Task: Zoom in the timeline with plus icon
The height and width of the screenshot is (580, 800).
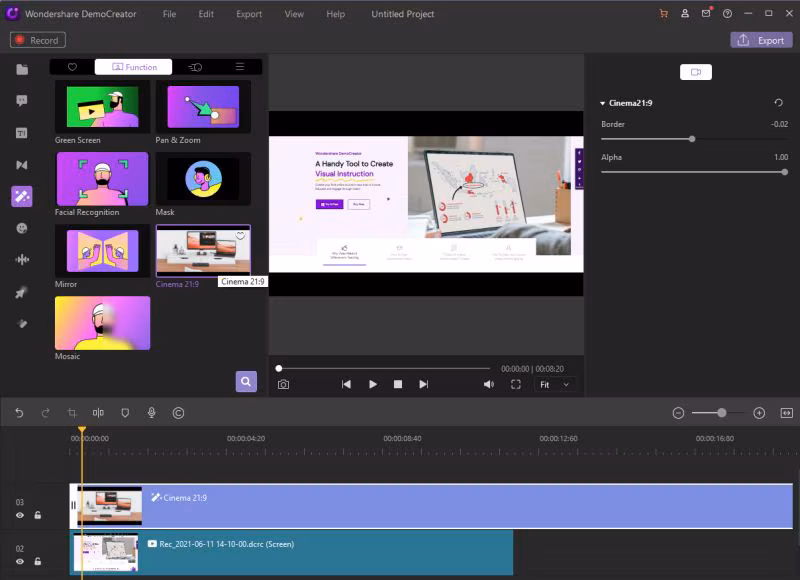Action: click(759, 413)
